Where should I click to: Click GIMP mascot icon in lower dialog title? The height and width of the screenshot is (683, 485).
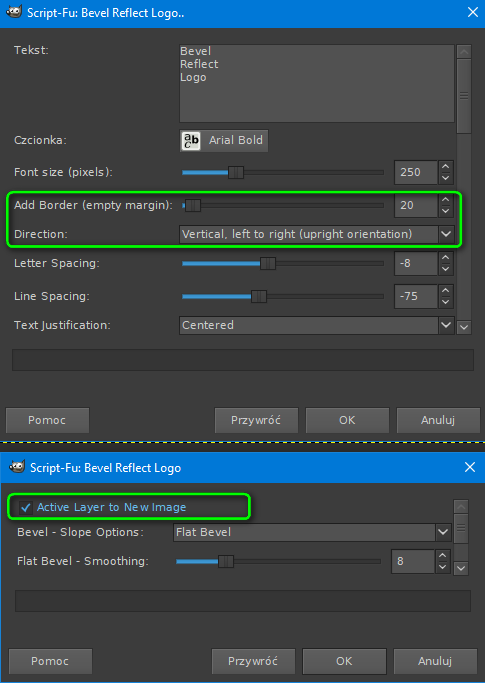(17, 467)
